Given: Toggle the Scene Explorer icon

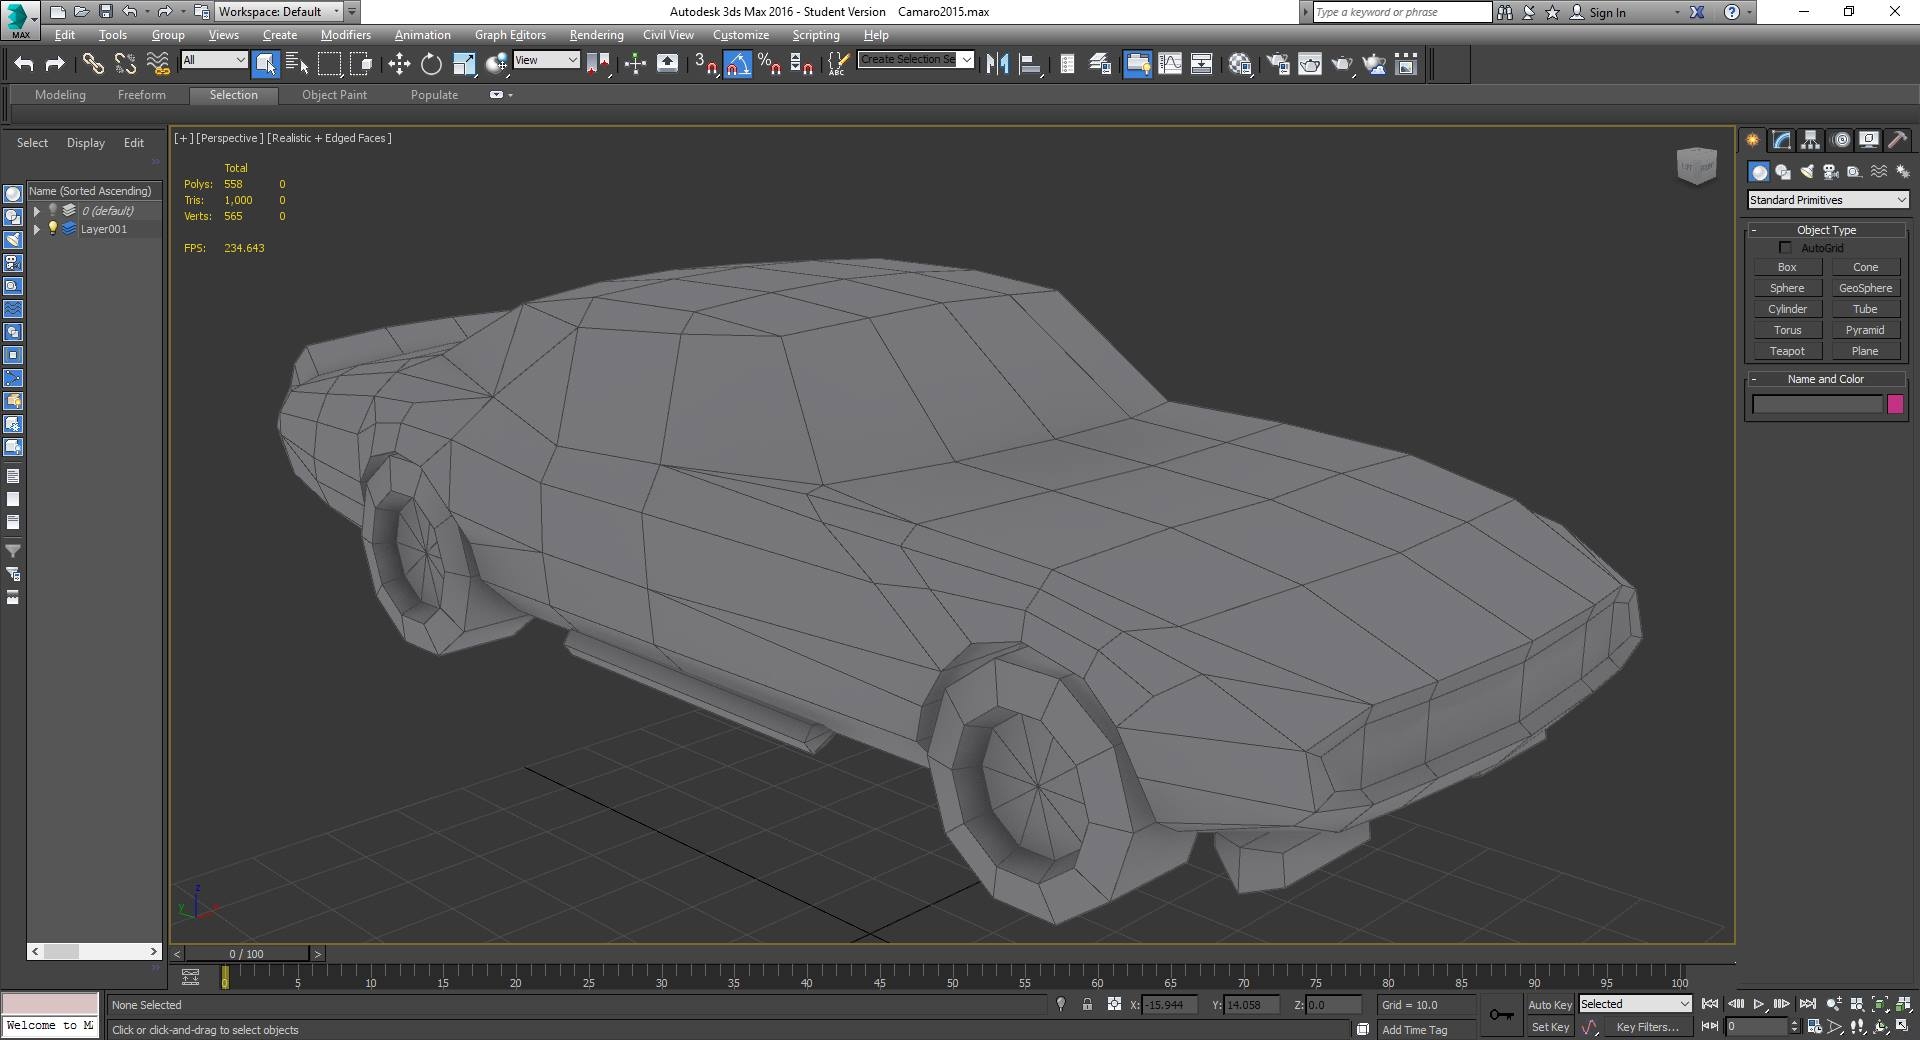Looking at the screenshot, I should [x=1067, y=64].
